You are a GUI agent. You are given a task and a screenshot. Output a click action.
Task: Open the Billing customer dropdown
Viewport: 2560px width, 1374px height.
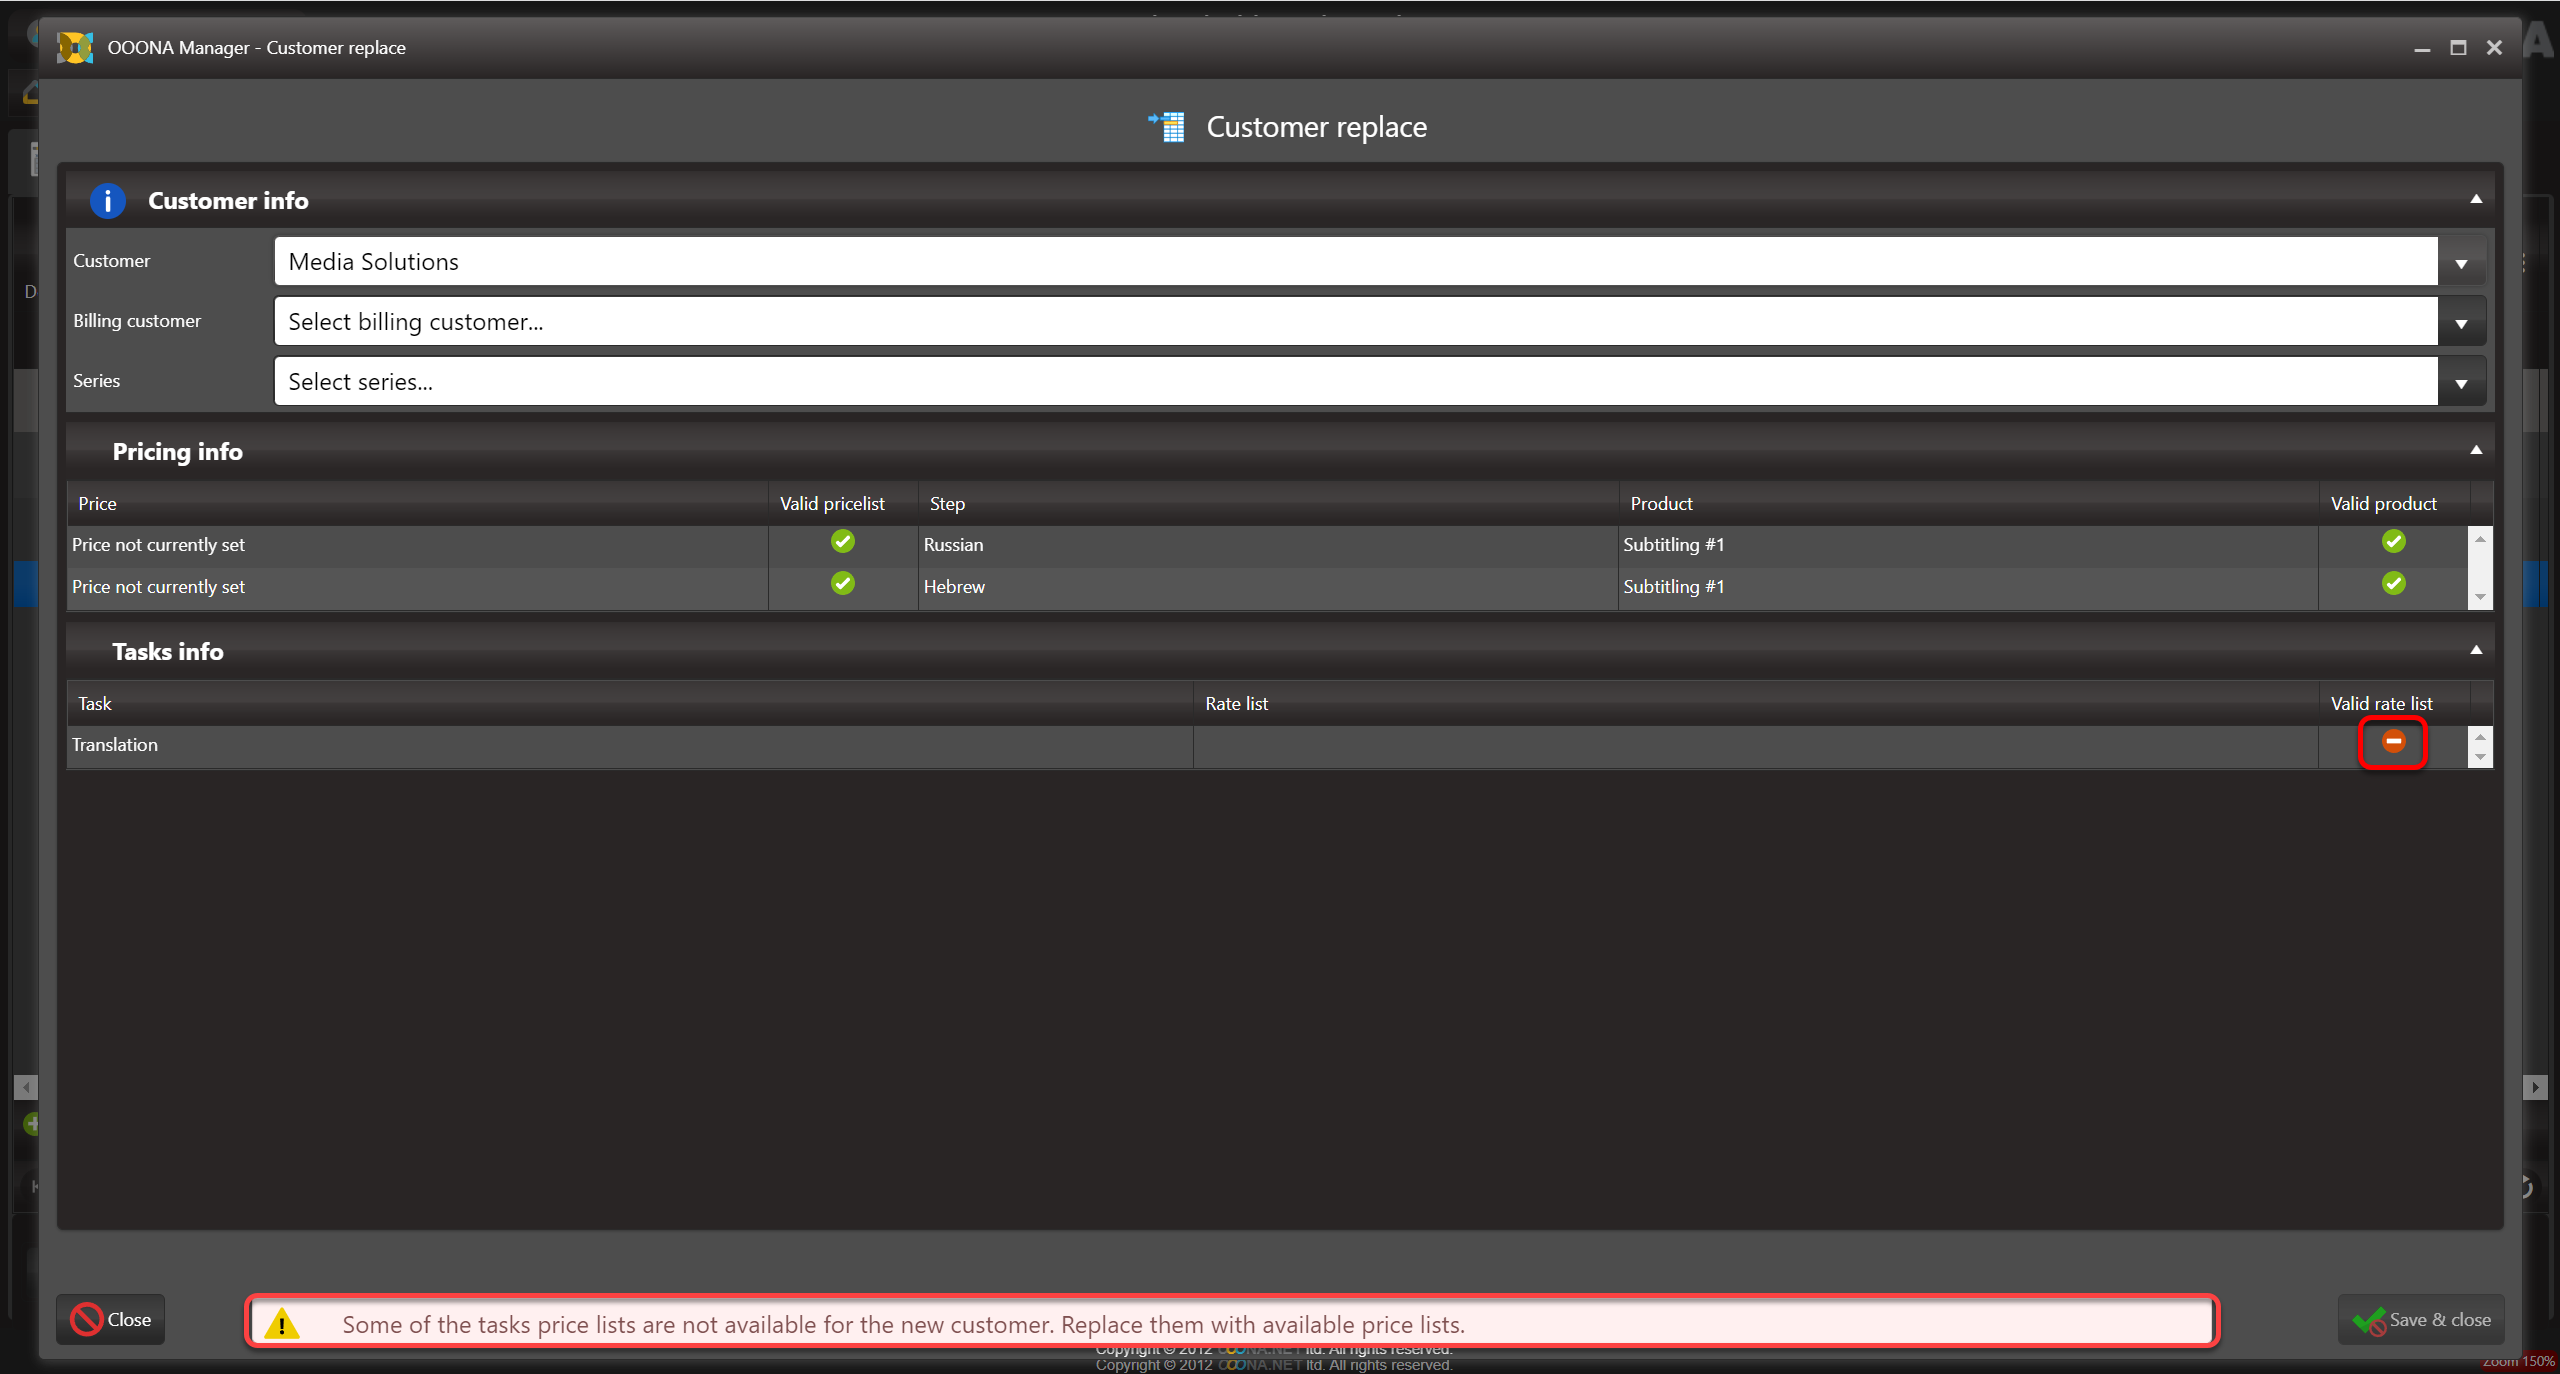[2461, 323]
